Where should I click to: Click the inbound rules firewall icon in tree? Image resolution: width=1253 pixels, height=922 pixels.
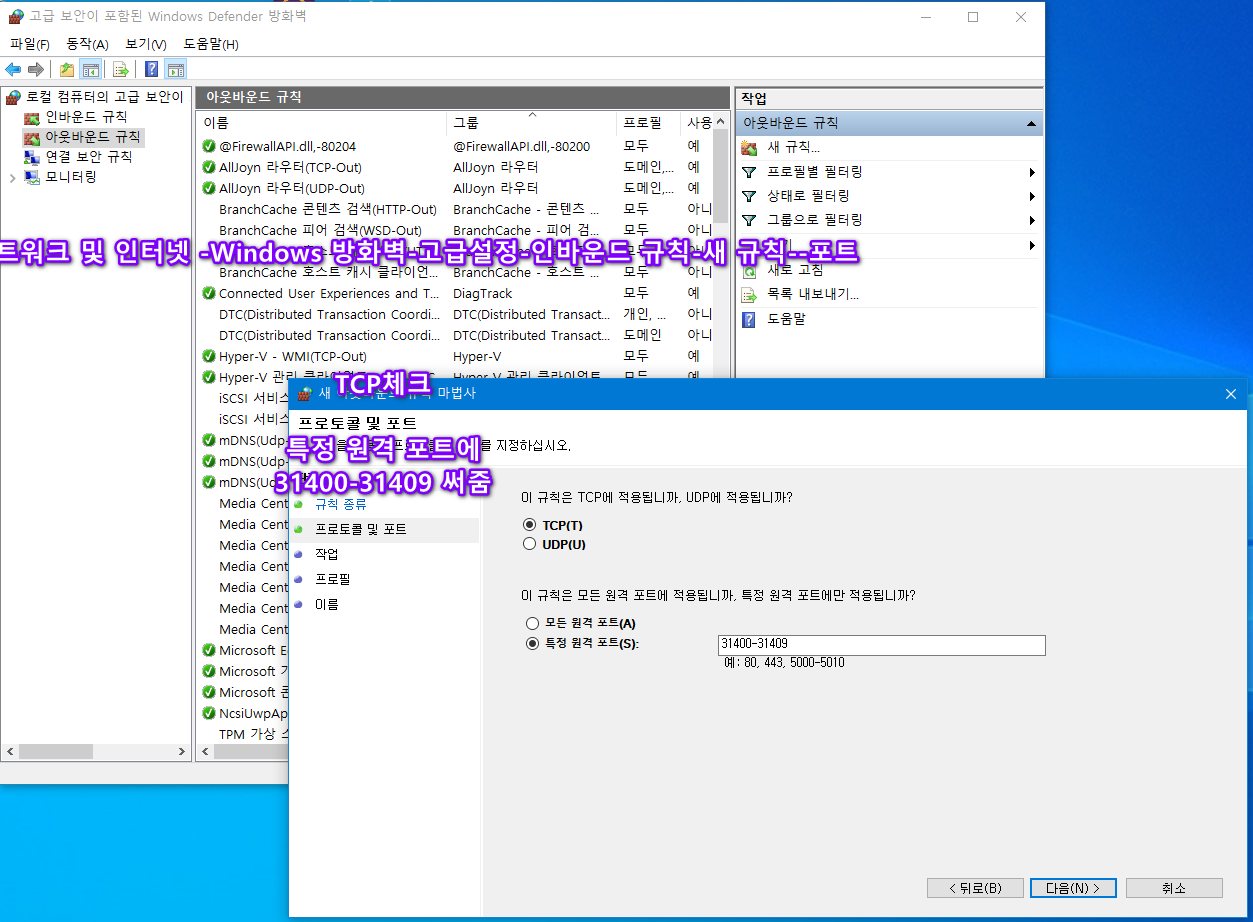(x=32, y=117)
